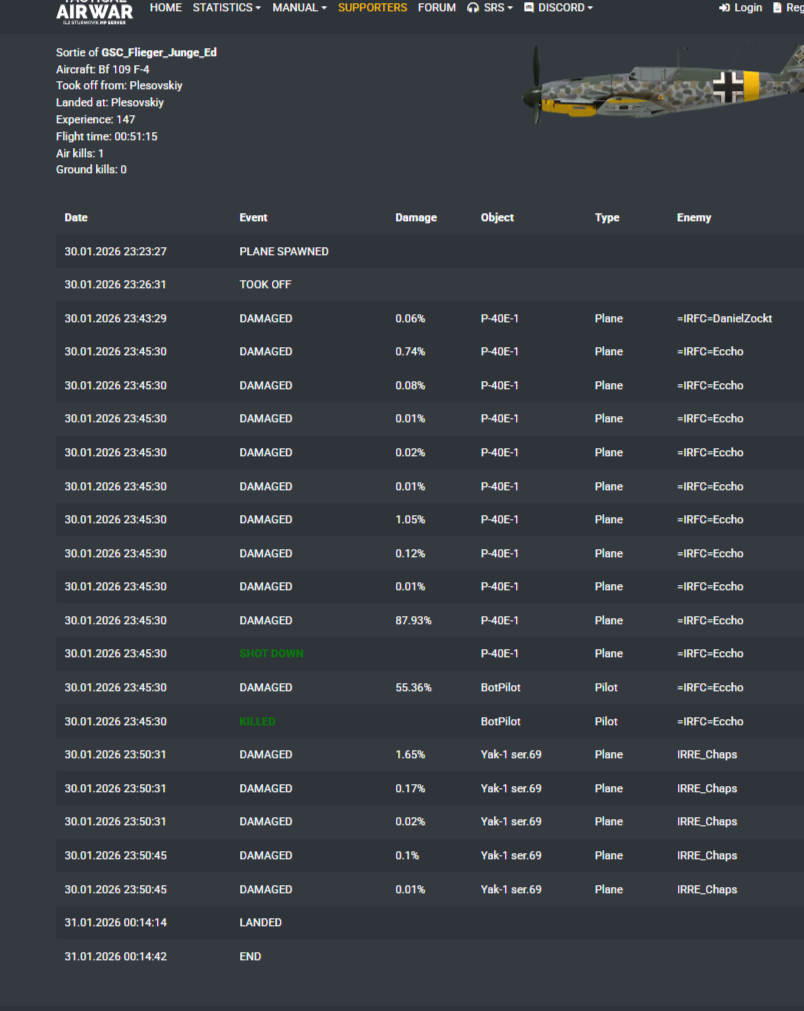Click enemy name =IRFC=DanielZockt
Viewport: 804px width, 1011px height.
(724, 319)
